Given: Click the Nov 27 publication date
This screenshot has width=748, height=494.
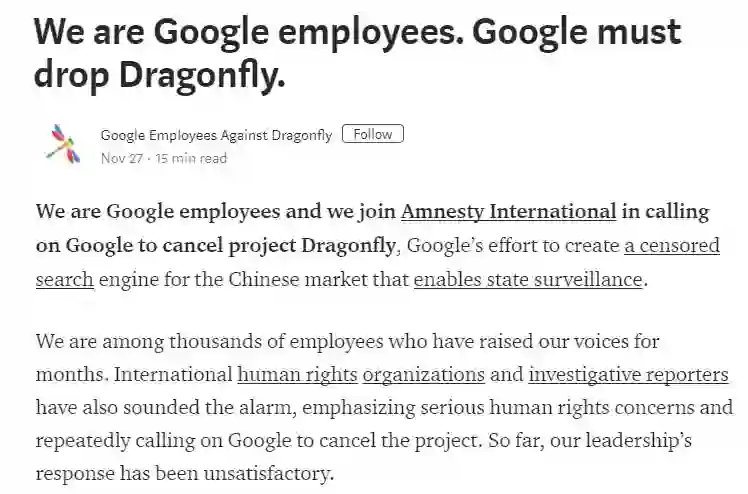Looking at the screenshot, I should pos(120,158).
